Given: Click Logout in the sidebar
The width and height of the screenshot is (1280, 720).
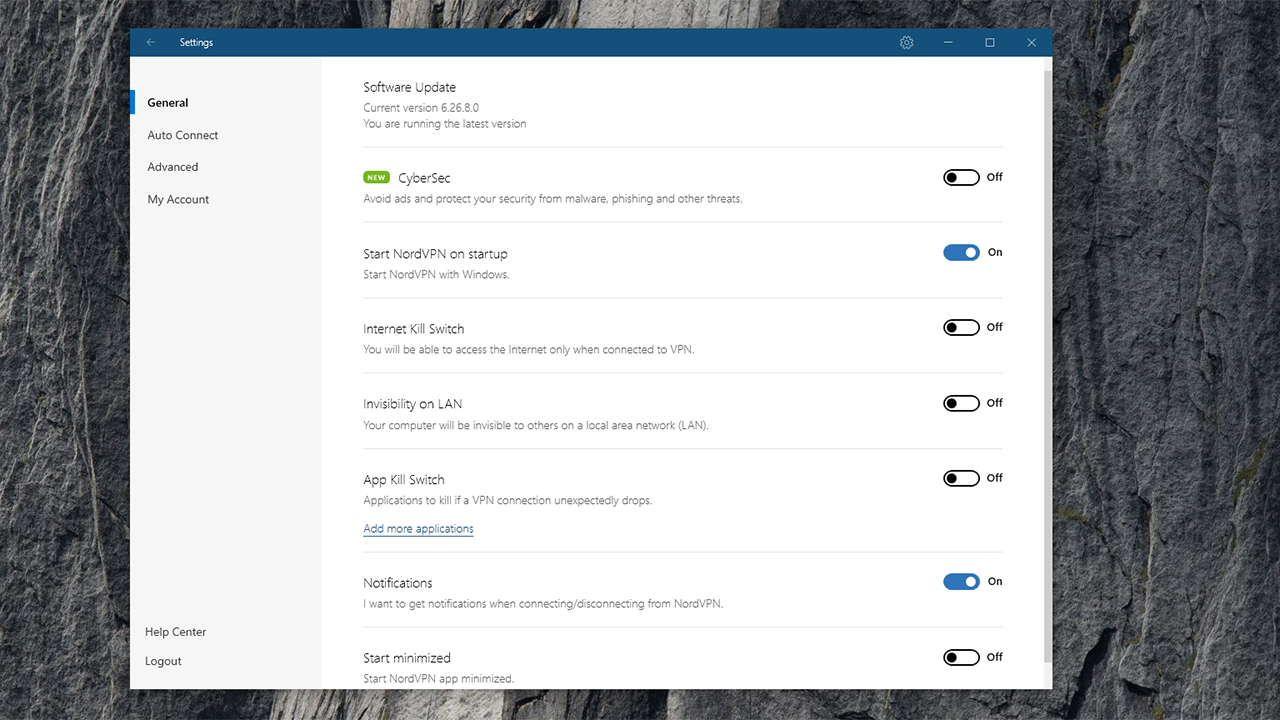Looking at the screenshot, I should point(163,661).
